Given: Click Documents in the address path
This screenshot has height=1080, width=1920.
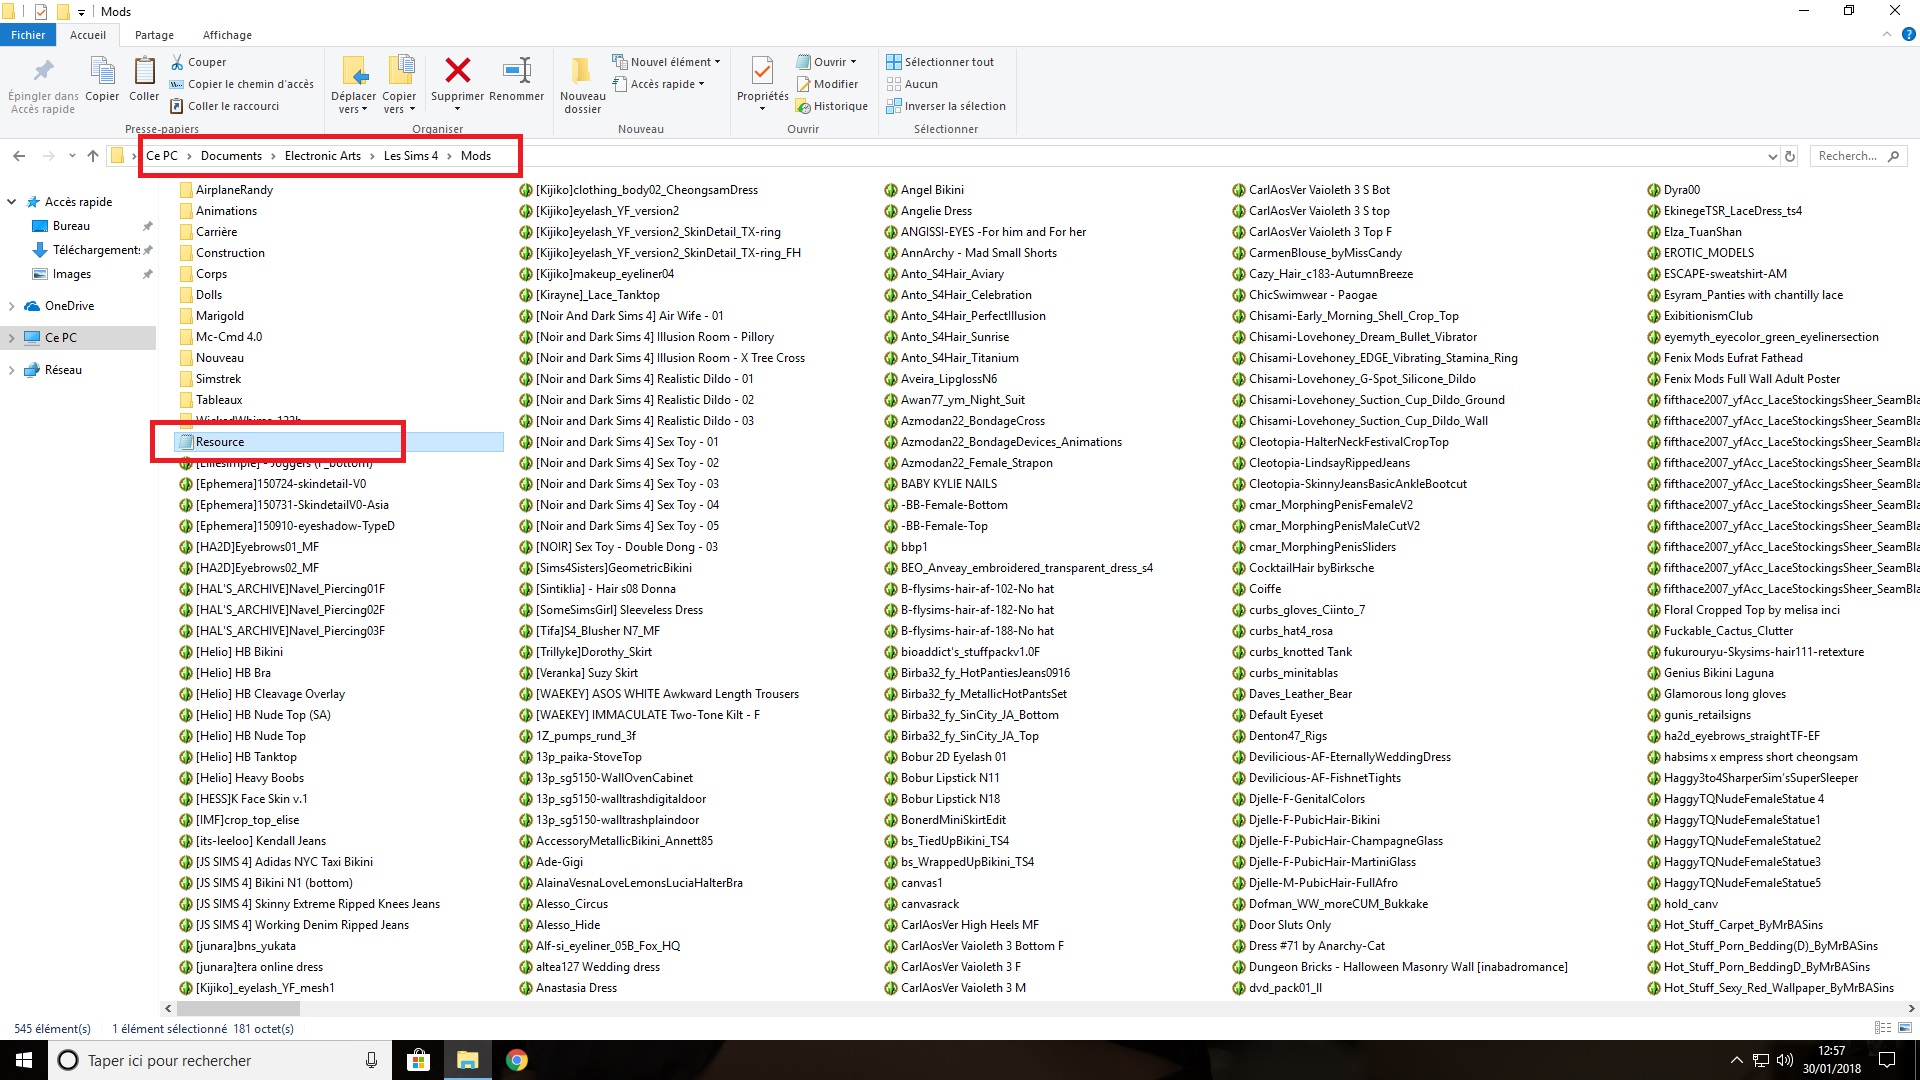Looking at the screenshot, I should [x=231, y=156].
